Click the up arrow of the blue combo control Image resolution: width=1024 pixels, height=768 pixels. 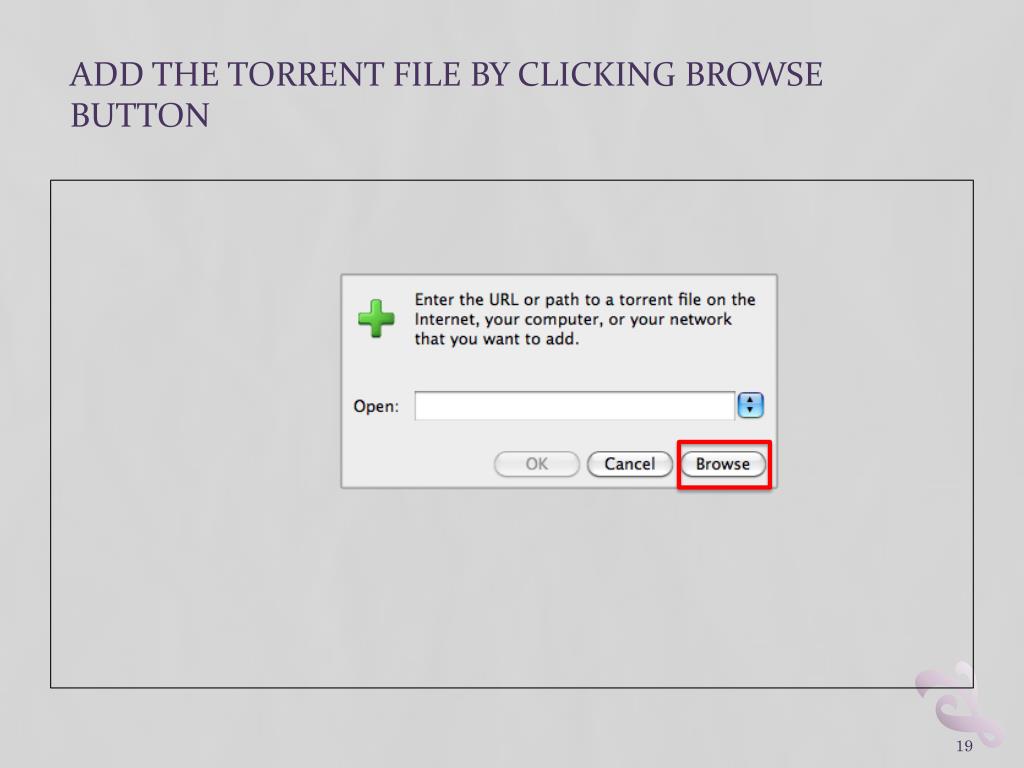point(750,400)
